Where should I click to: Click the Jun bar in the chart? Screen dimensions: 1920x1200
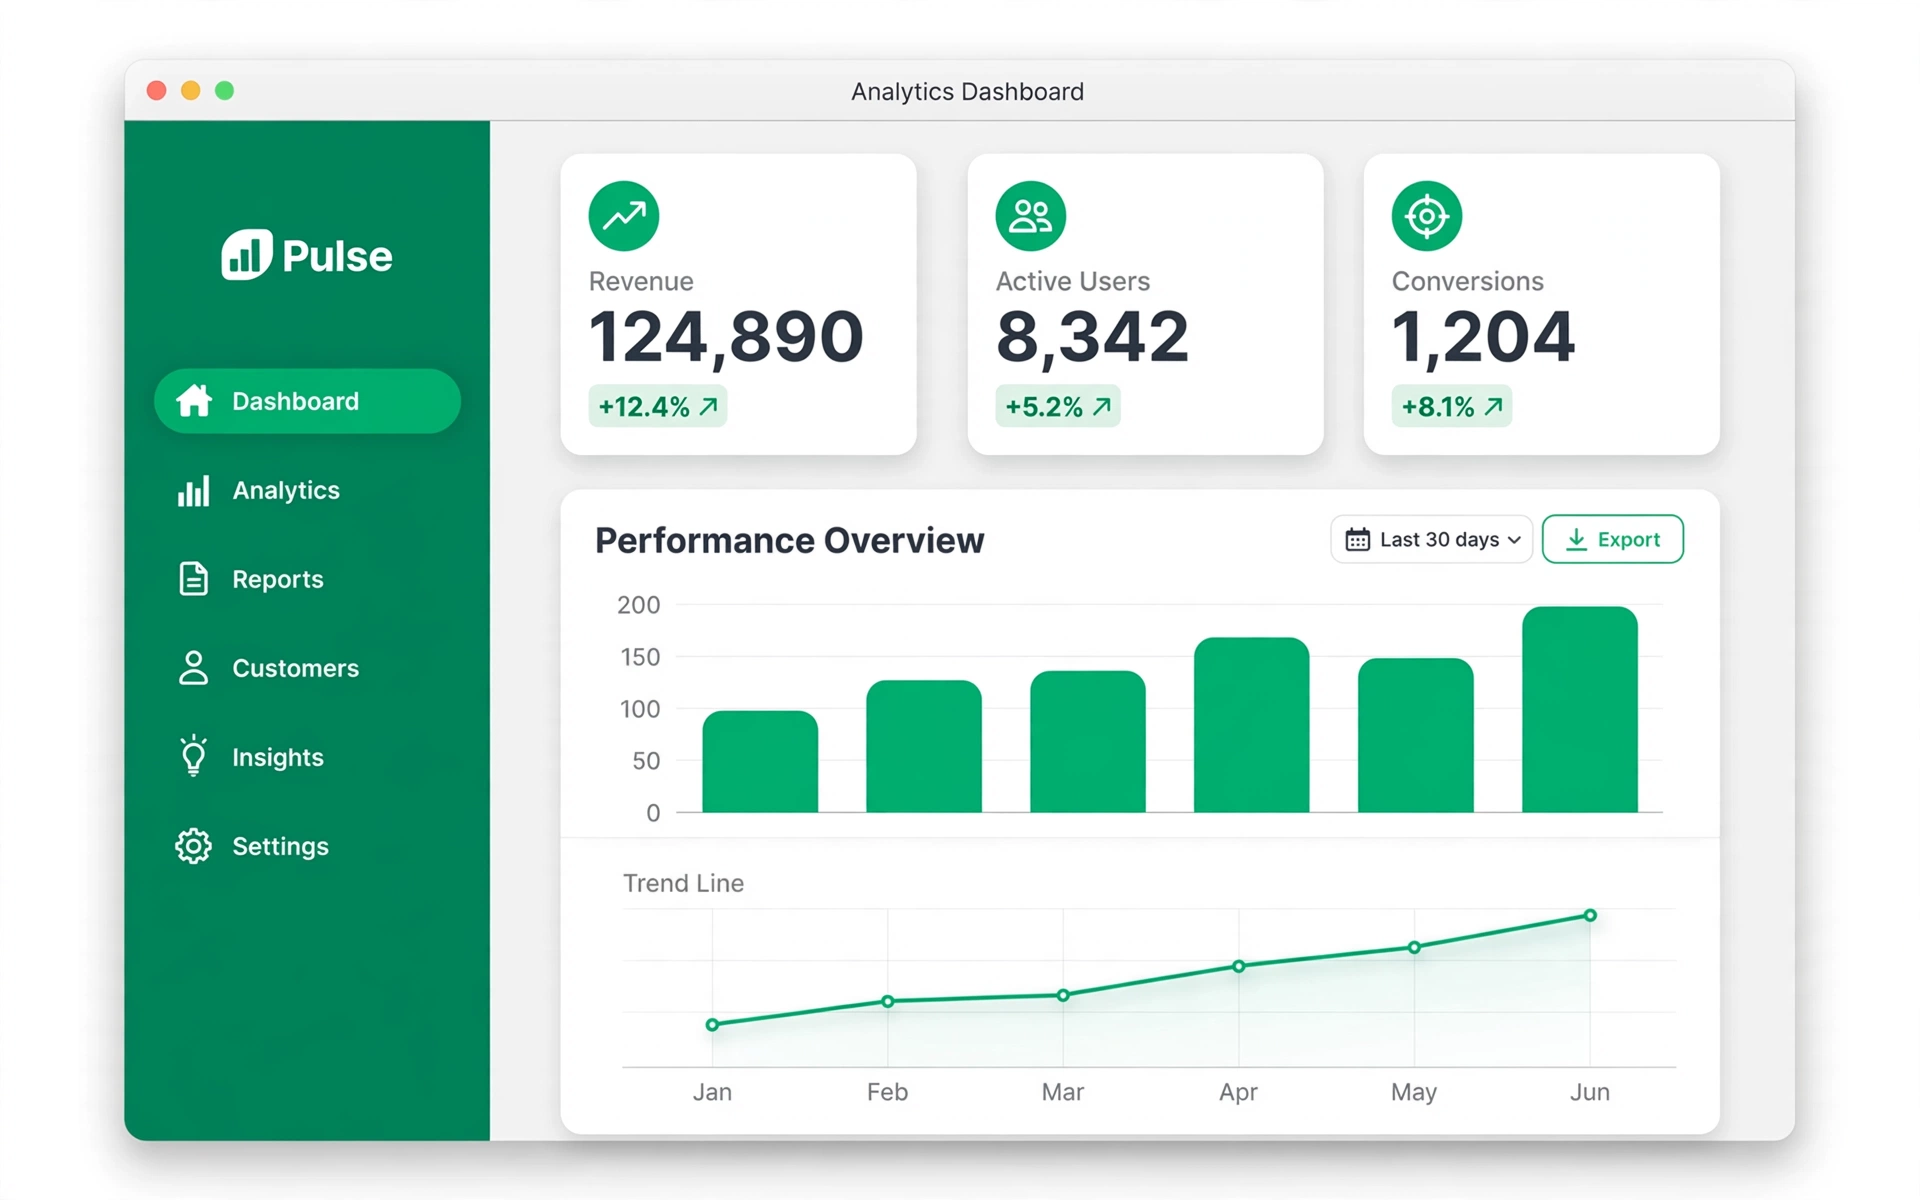pyautogui.click(x=1579, y=709)
